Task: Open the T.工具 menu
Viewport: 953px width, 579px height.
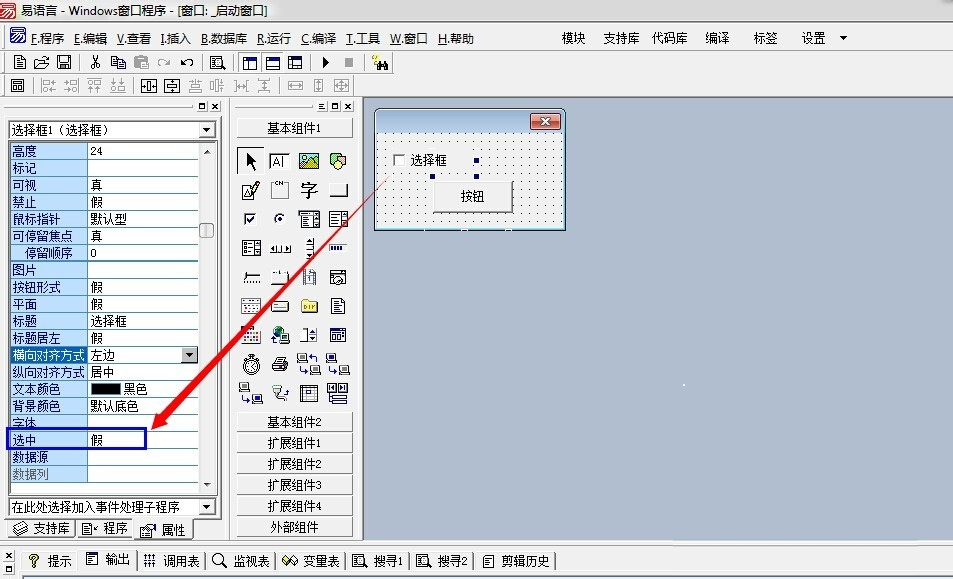Action: (362, 38)
